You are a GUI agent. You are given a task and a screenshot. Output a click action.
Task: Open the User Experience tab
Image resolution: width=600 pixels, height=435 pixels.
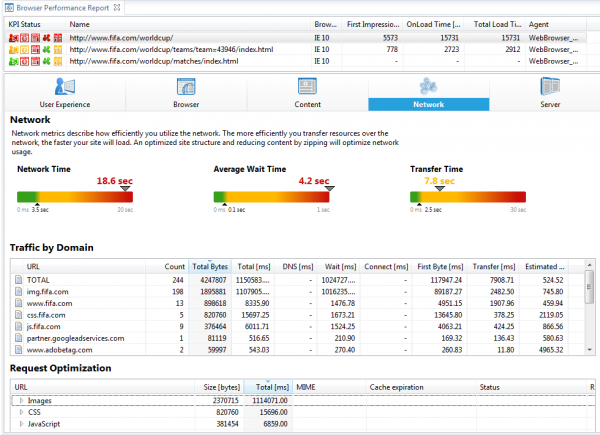tap(65, 93)
